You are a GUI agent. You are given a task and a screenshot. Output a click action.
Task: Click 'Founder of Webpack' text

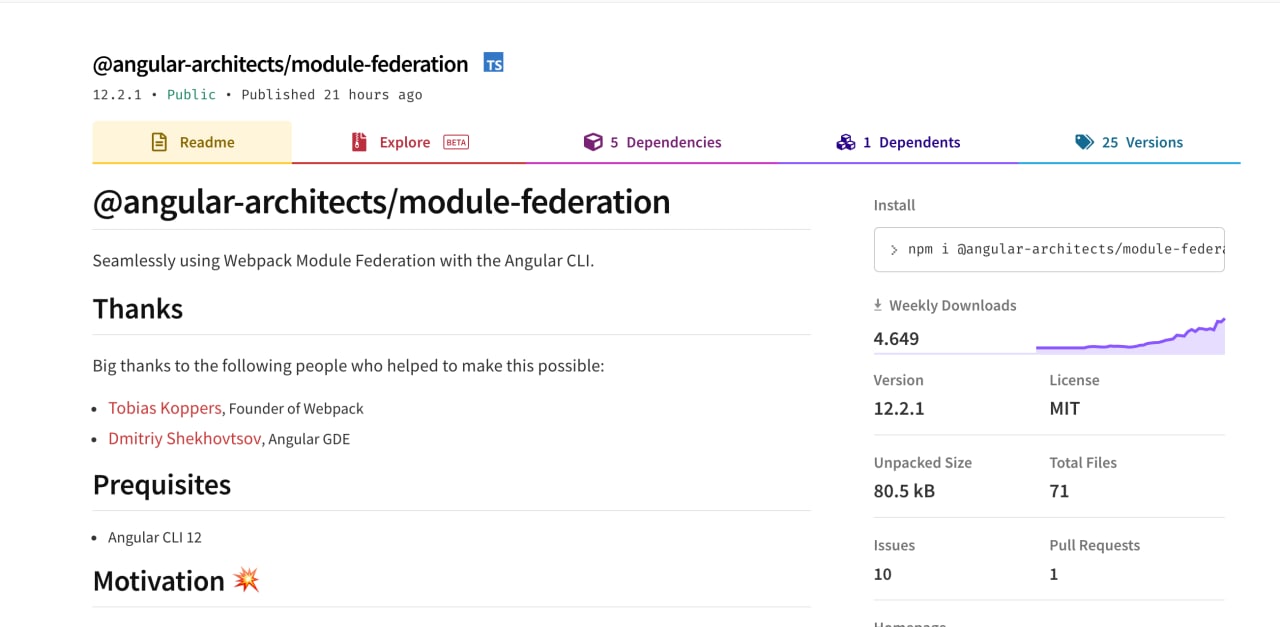click(296, 408)
